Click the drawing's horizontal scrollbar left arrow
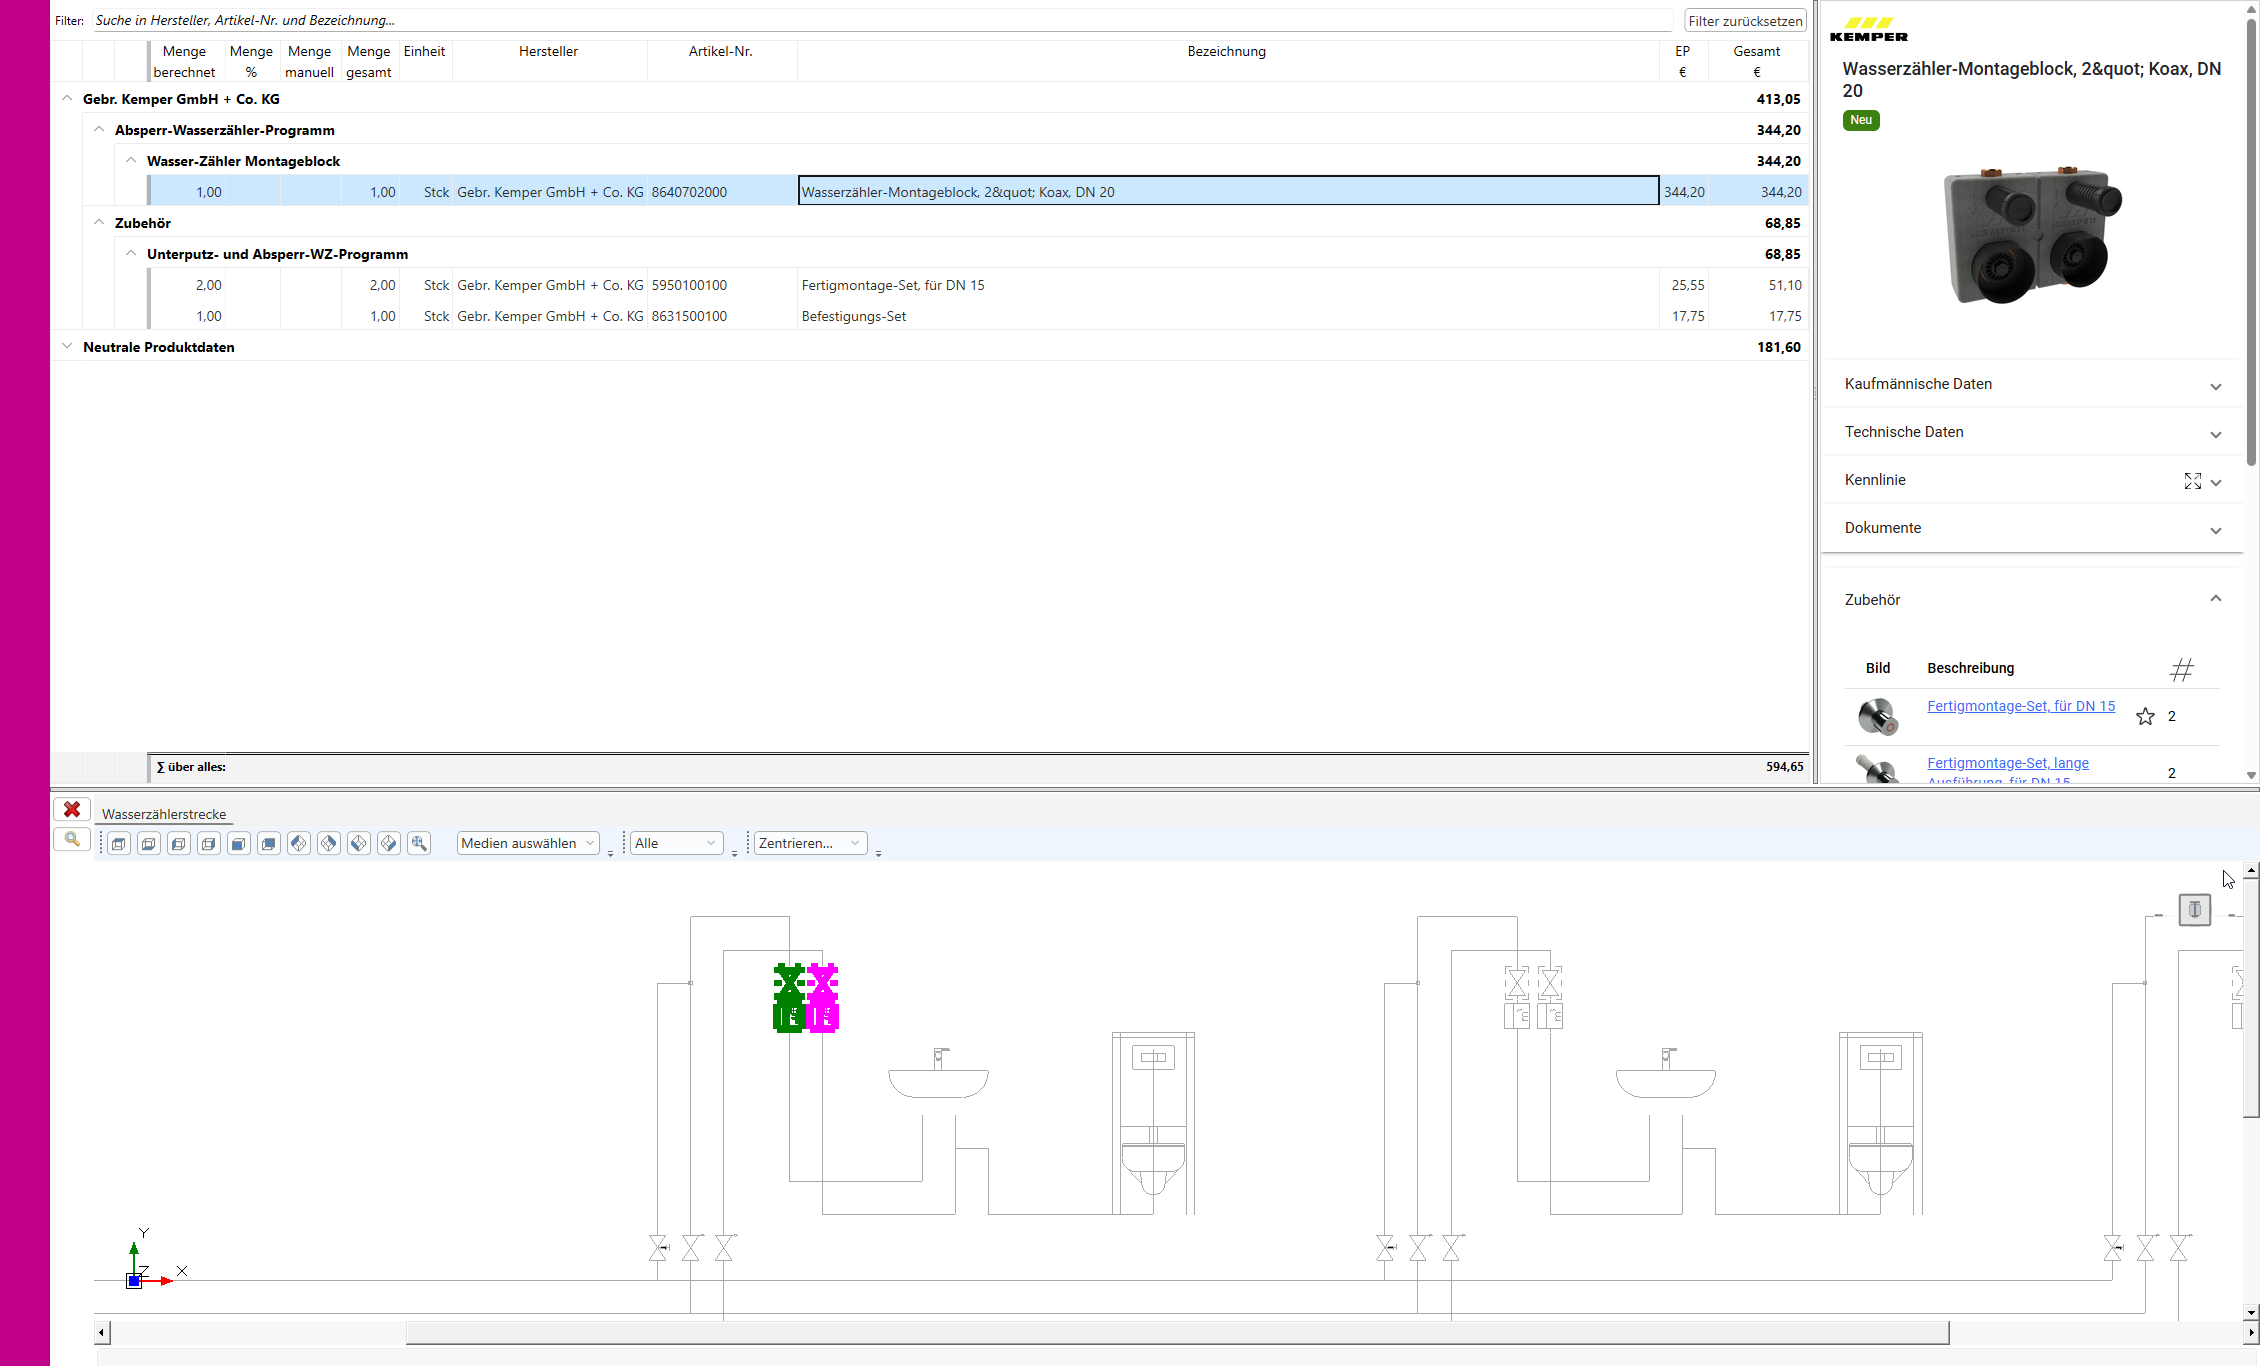The image size is (2260, 1366). [x=102, y=1332]
